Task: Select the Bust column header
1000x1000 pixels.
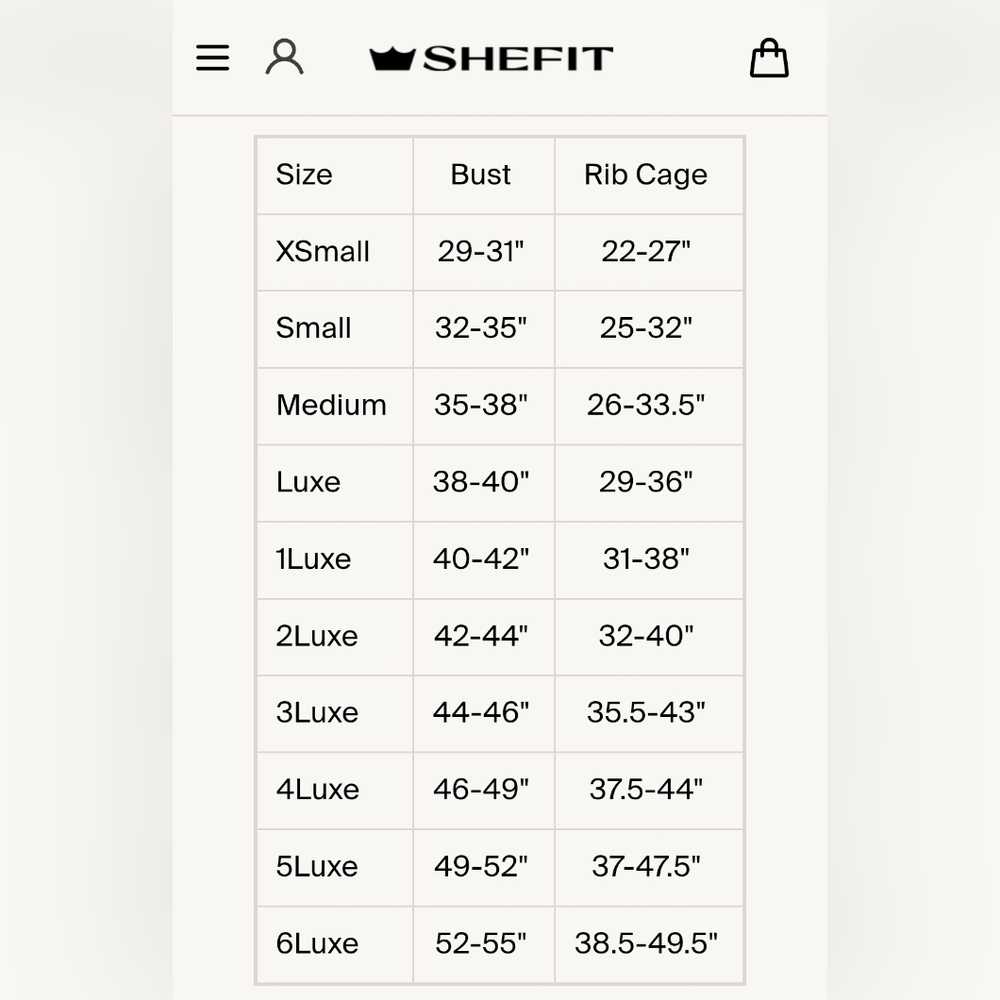Action: pyautogui.click(x=480, y=175)
